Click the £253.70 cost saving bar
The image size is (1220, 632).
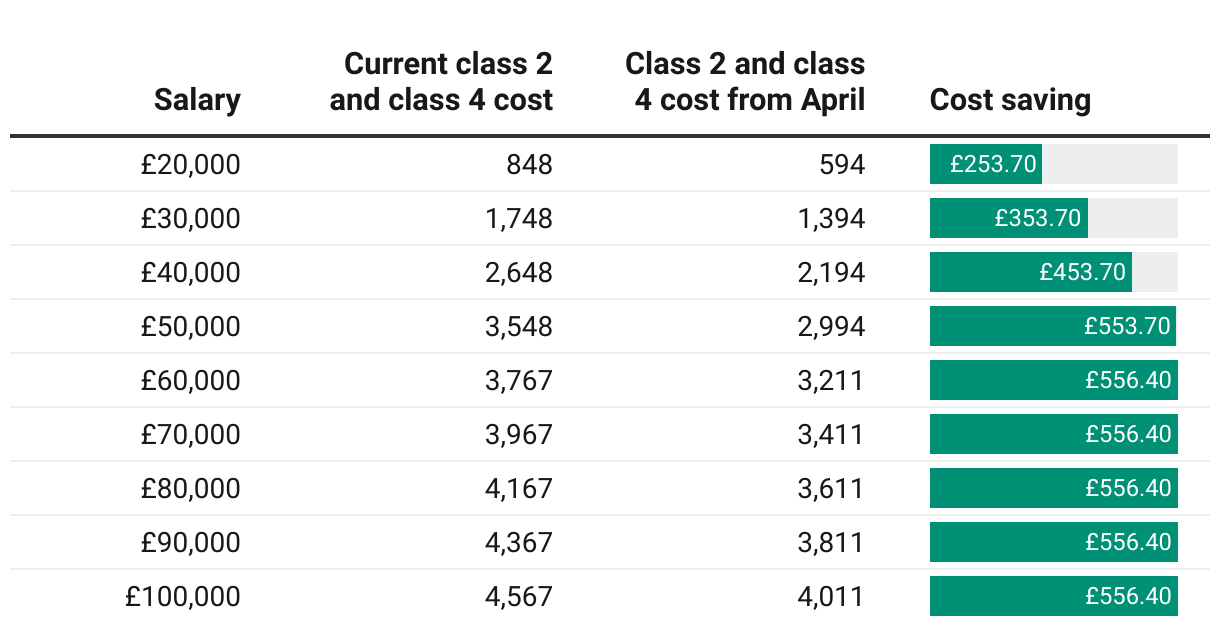point(986,164)
